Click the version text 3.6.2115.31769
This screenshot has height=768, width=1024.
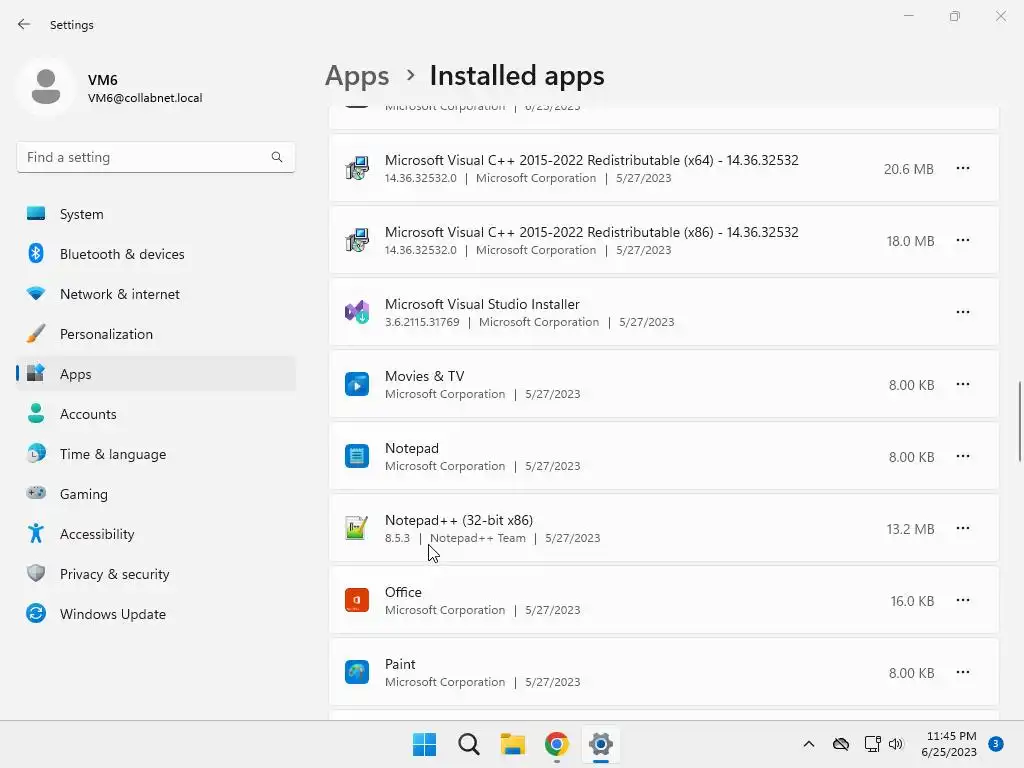point(422,322)
